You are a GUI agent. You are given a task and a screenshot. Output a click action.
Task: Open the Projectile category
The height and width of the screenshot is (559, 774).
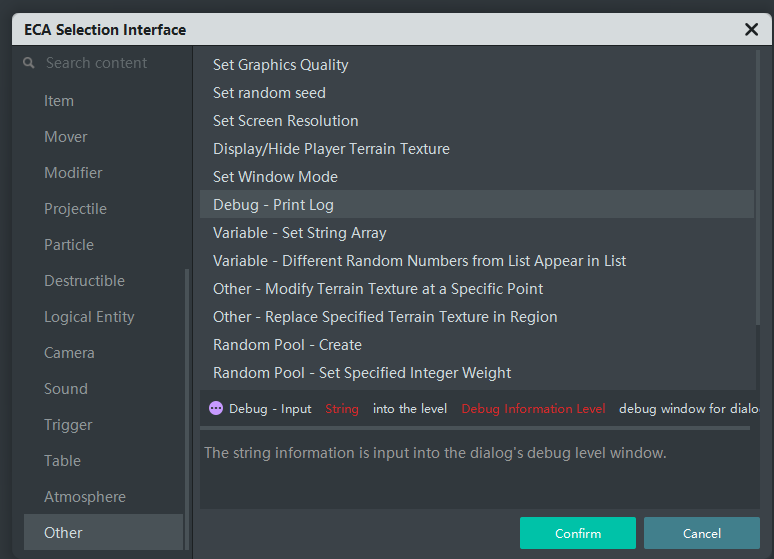(75, 209)
